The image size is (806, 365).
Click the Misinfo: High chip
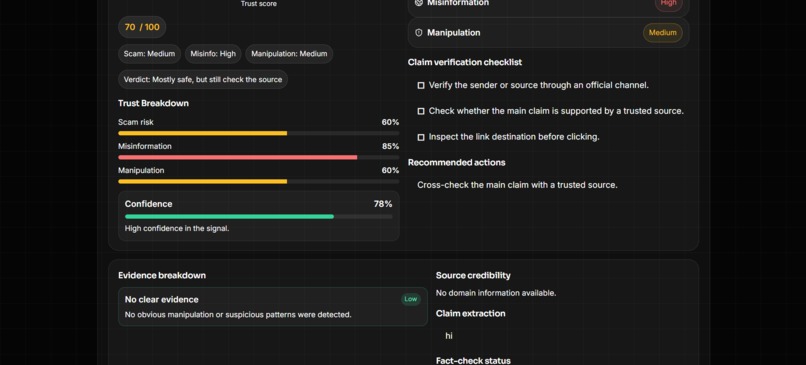click(213, 54)
